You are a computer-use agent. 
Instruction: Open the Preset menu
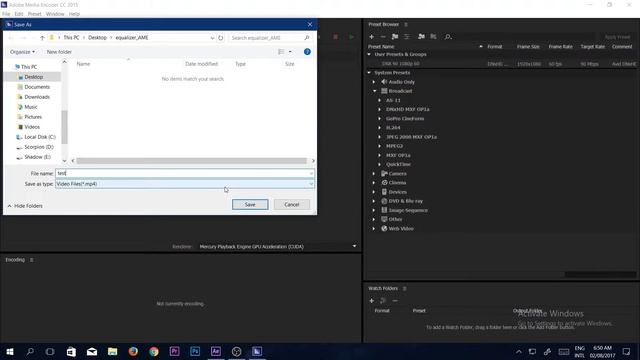tap(35, 14)
